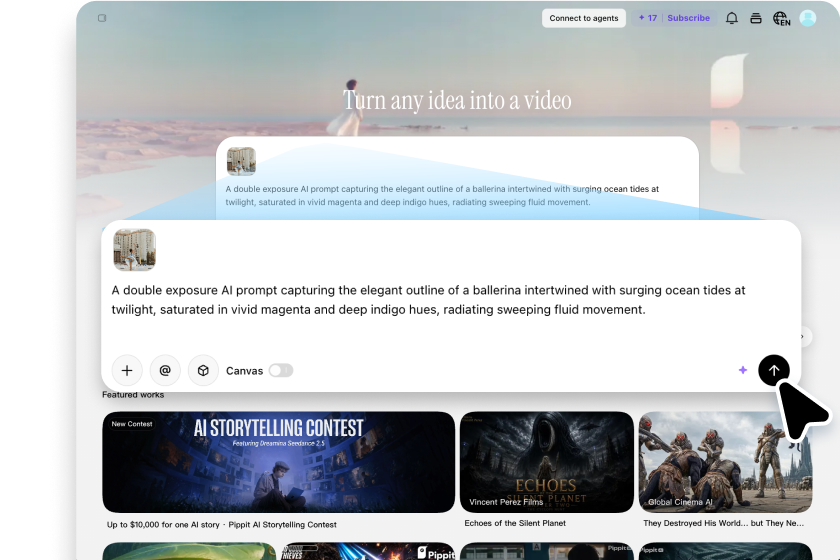This screenshot has height=560, width=840.
Task: Open the user profile avatar
Action: [x=807, y=18]
